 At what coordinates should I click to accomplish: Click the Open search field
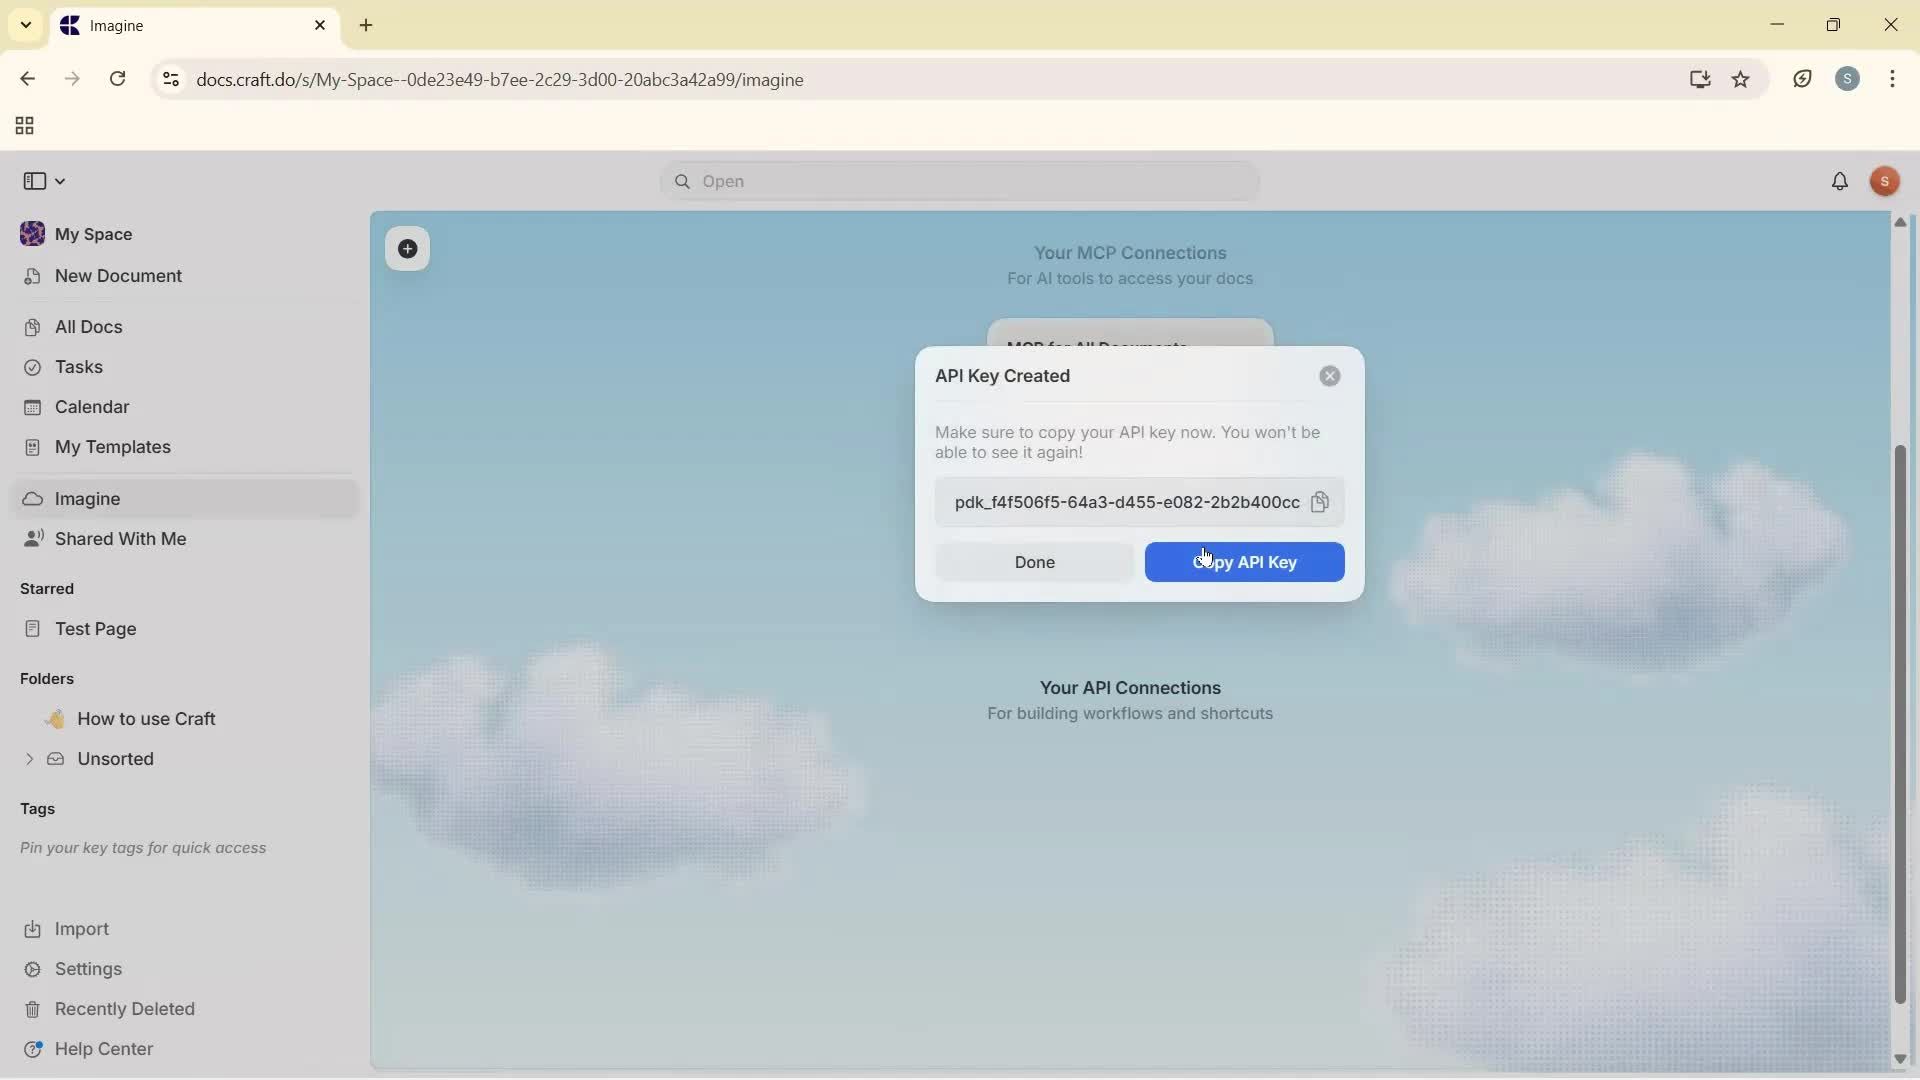point(957,181)
